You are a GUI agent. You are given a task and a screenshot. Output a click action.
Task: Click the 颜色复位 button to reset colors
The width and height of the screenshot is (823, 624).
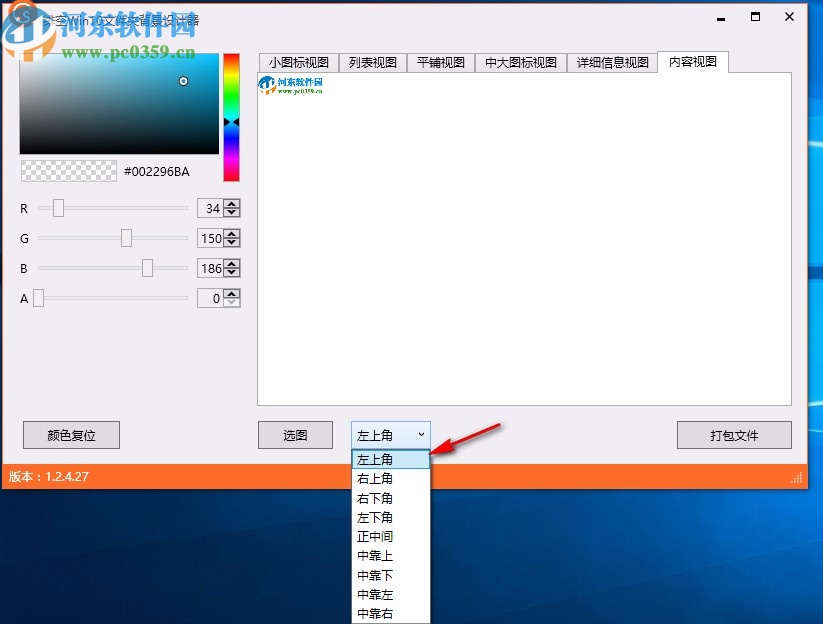[x=71, y=435]
